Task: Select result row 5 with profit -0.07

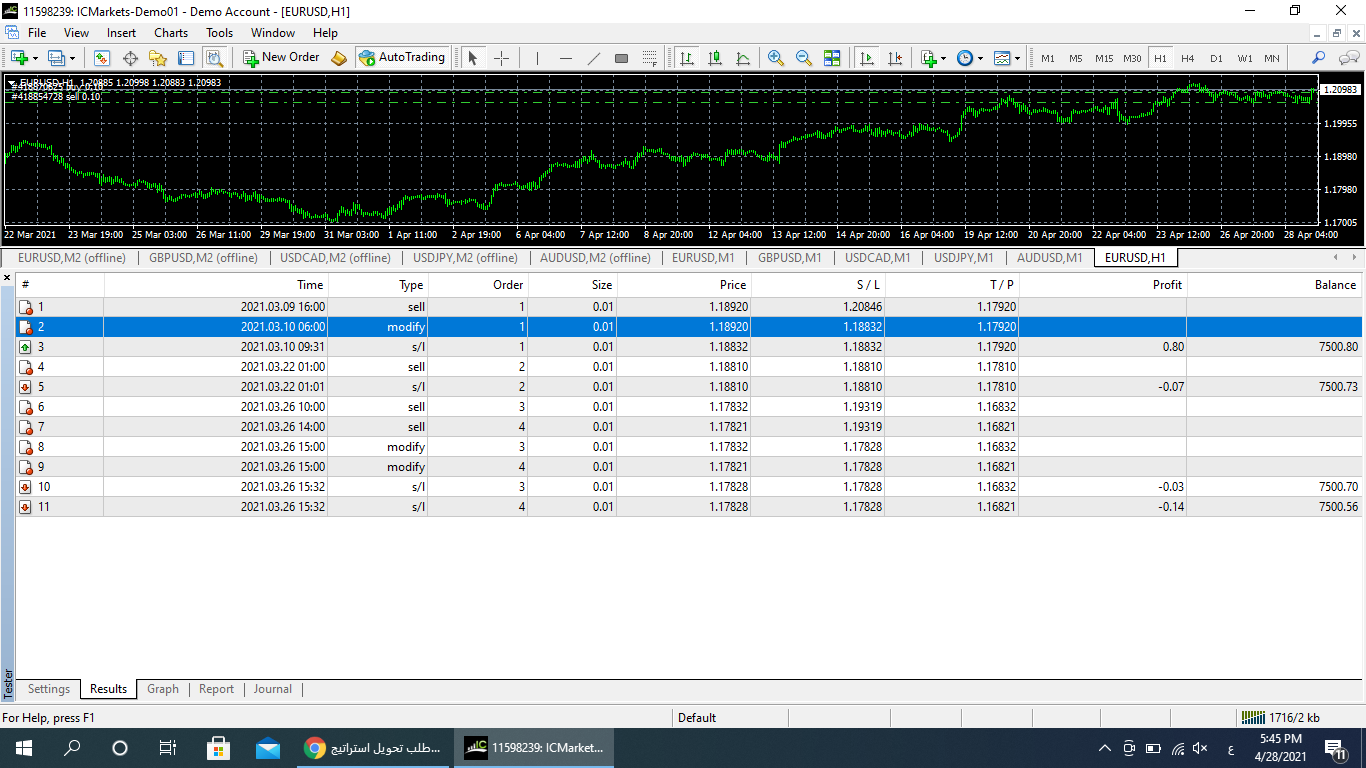Action: pos(689,387)
